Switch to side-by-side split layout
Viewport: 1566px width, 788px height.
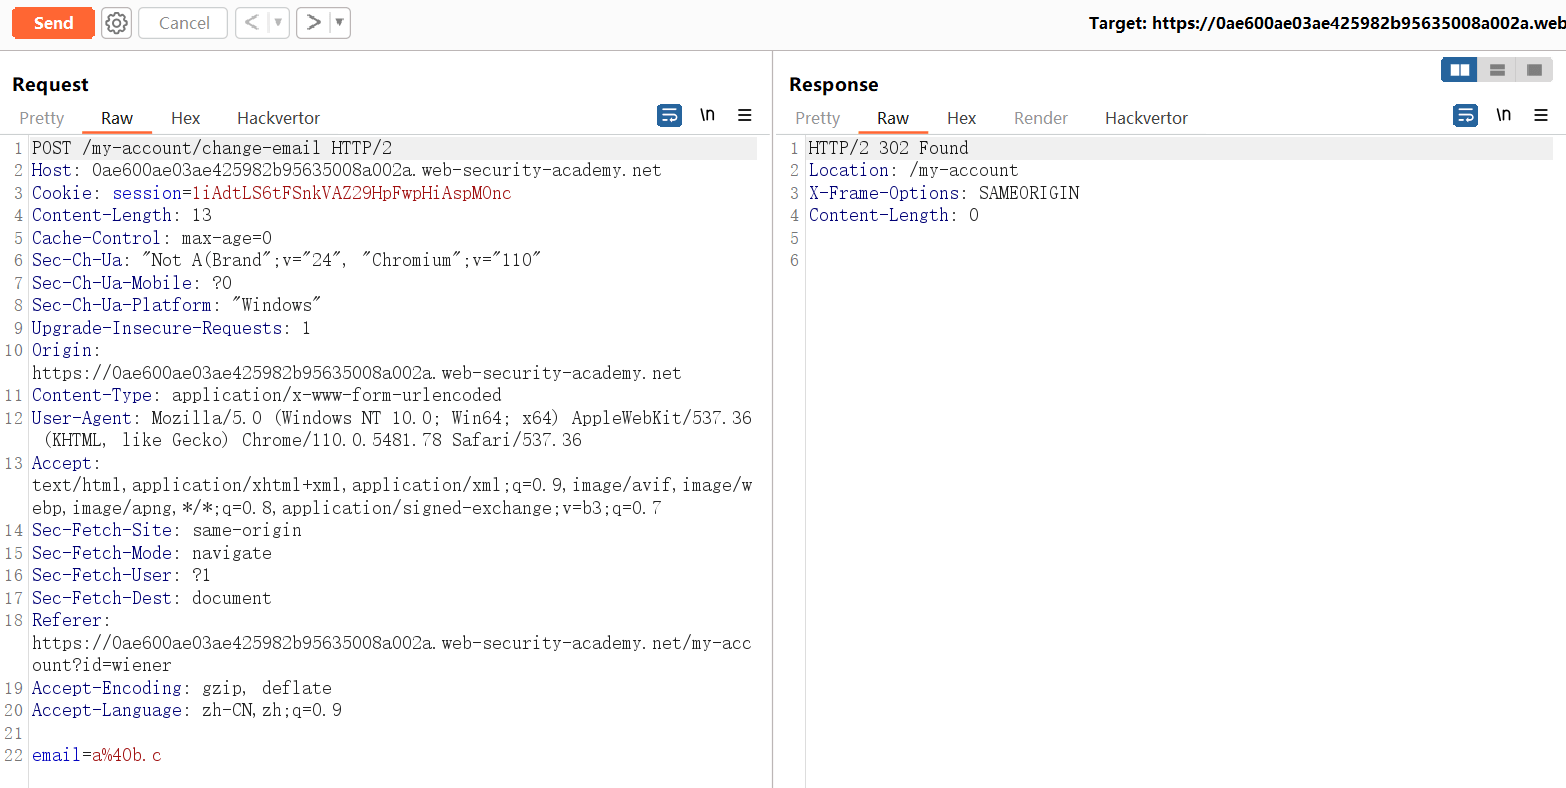point(1459,70)
